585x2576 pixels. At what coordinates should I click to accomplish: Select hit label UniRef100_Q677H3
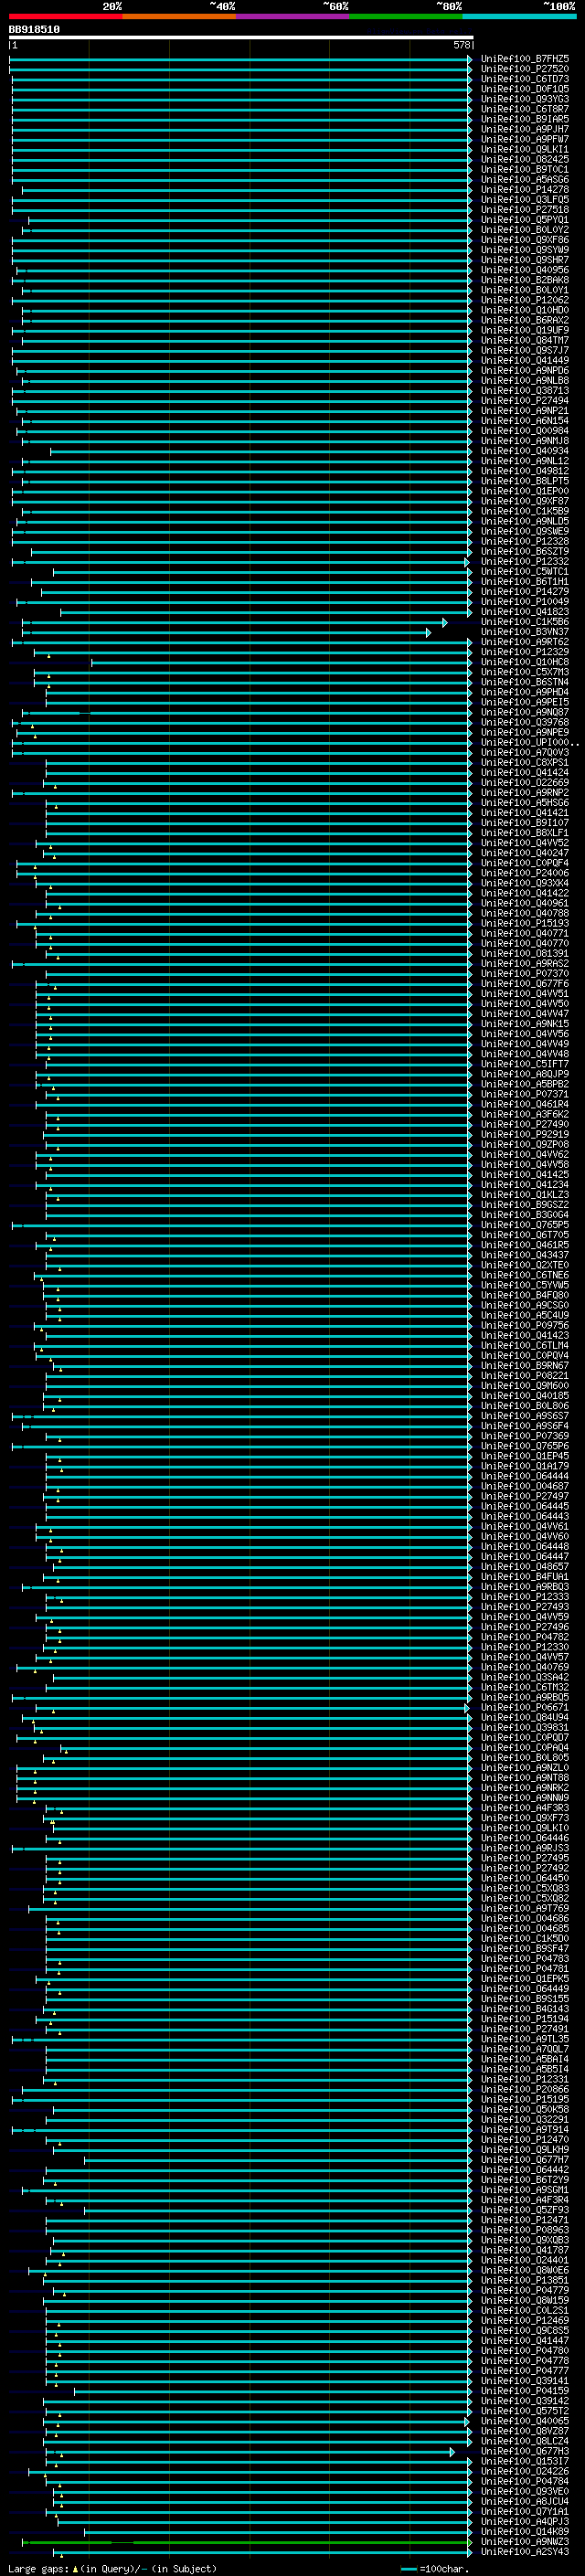pos(524,2451)
